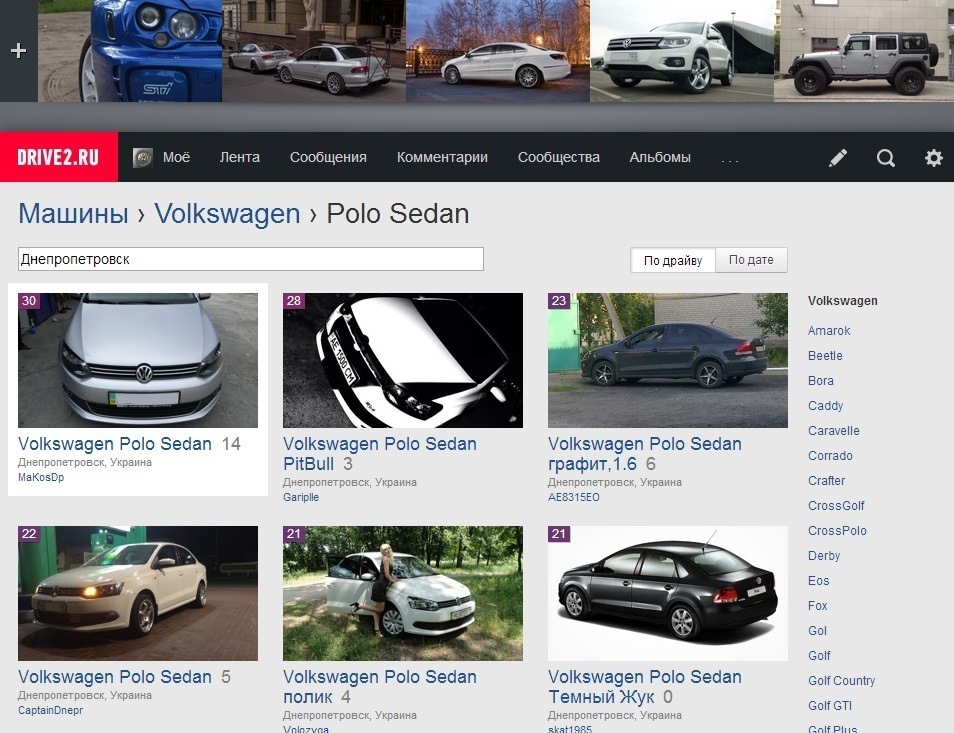The height and width of the screenshot is (733, 954).
Task: Open the settings gear icon
Action: (933, 158)
